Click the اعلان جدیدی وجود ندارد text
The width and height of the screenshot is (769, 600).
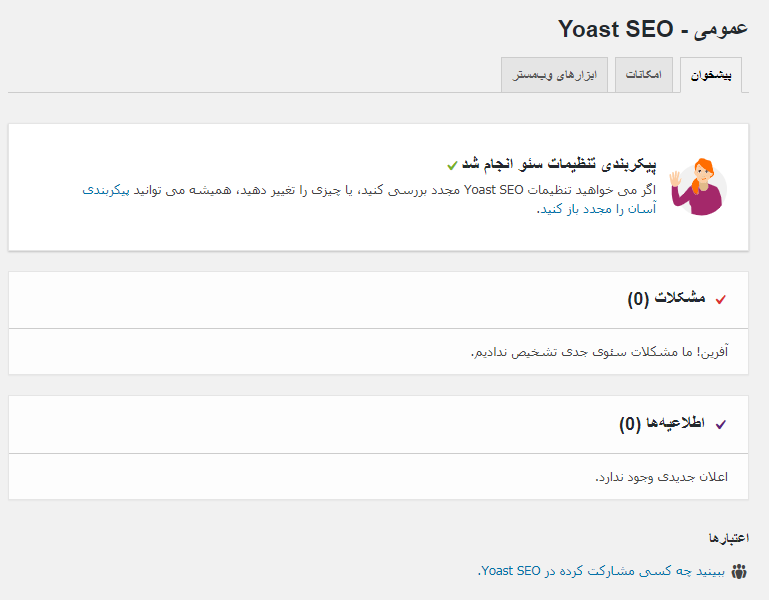pos(662,477)
